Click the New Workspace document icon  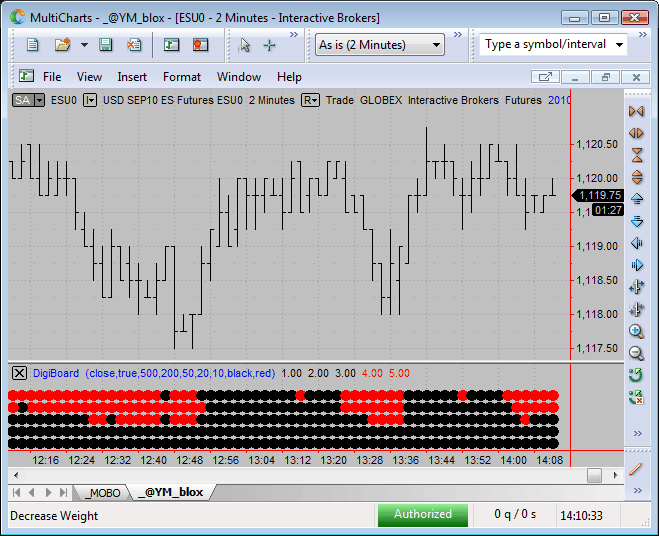32,45
